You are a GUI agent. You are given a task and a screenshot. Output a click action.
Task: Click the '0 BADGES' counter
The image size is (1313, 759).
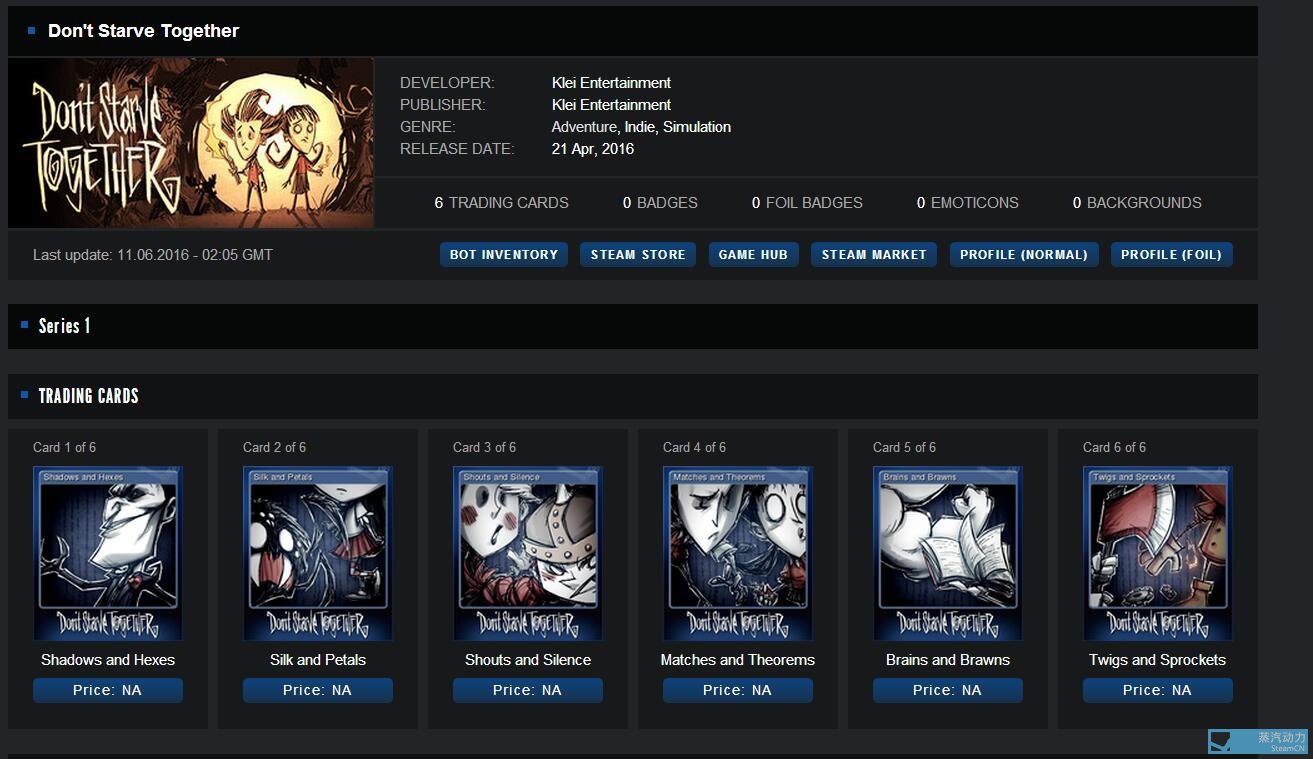660,203
